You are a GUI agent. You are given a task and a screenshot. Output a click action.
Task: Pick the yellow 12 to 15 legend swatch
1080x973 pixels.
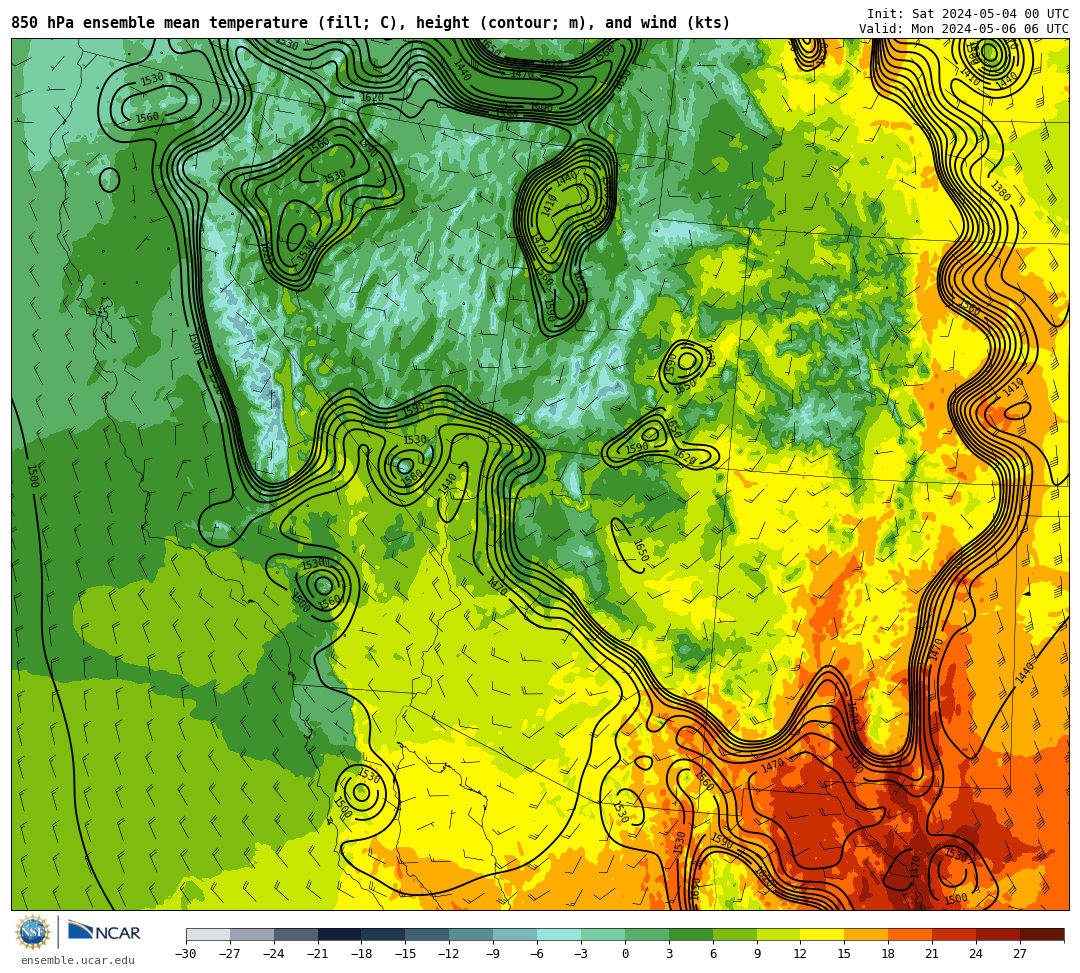tap(822, 934)
